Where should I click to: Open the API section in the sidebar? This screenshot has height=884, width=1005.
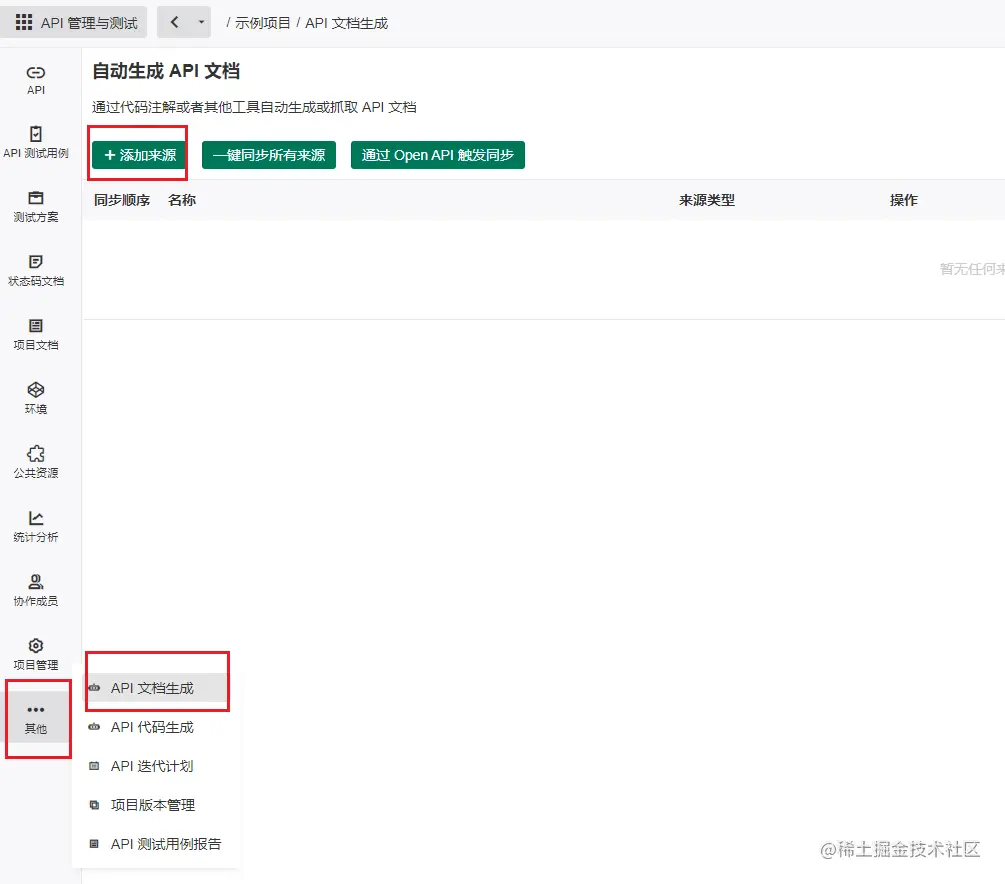point(36,80)
